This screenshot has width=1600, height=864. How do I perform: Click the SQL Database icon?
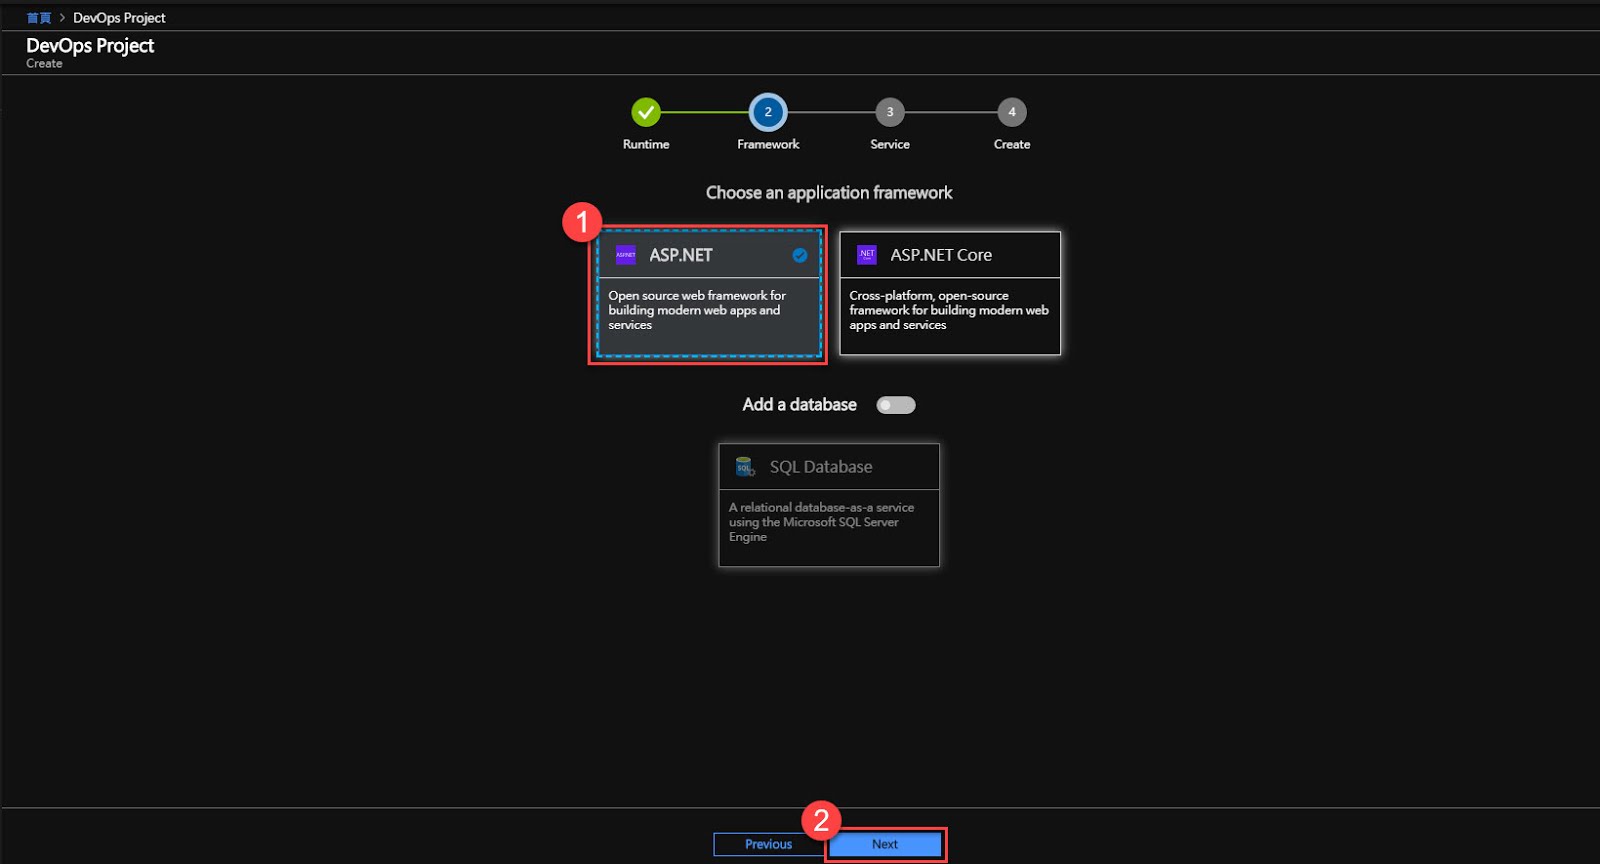click(x=745, y=467)
